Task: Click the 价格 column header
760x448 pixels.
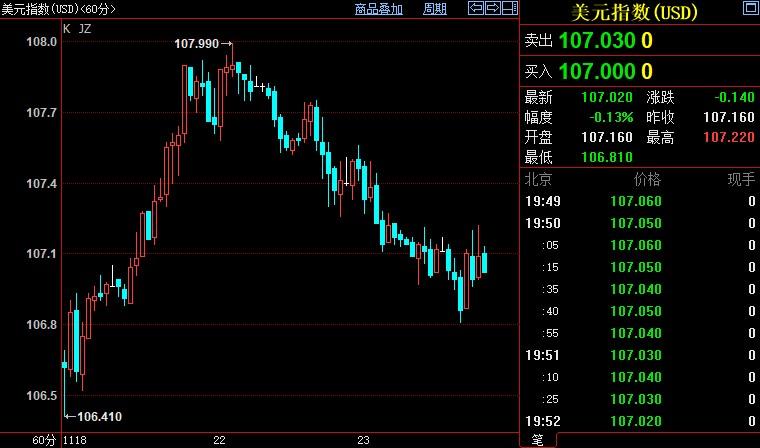Action: (647, 179)
